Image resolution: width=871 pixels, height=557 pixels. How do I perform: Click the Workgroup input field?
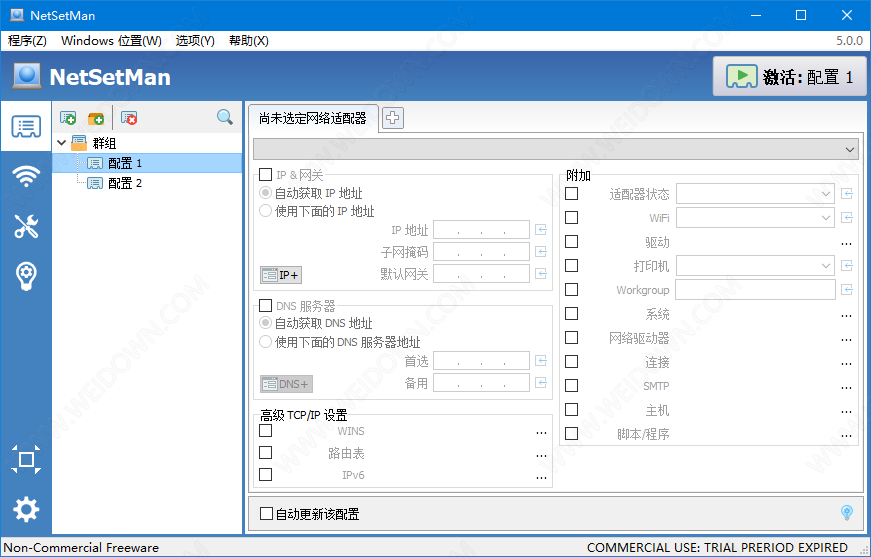click(755, 290)
